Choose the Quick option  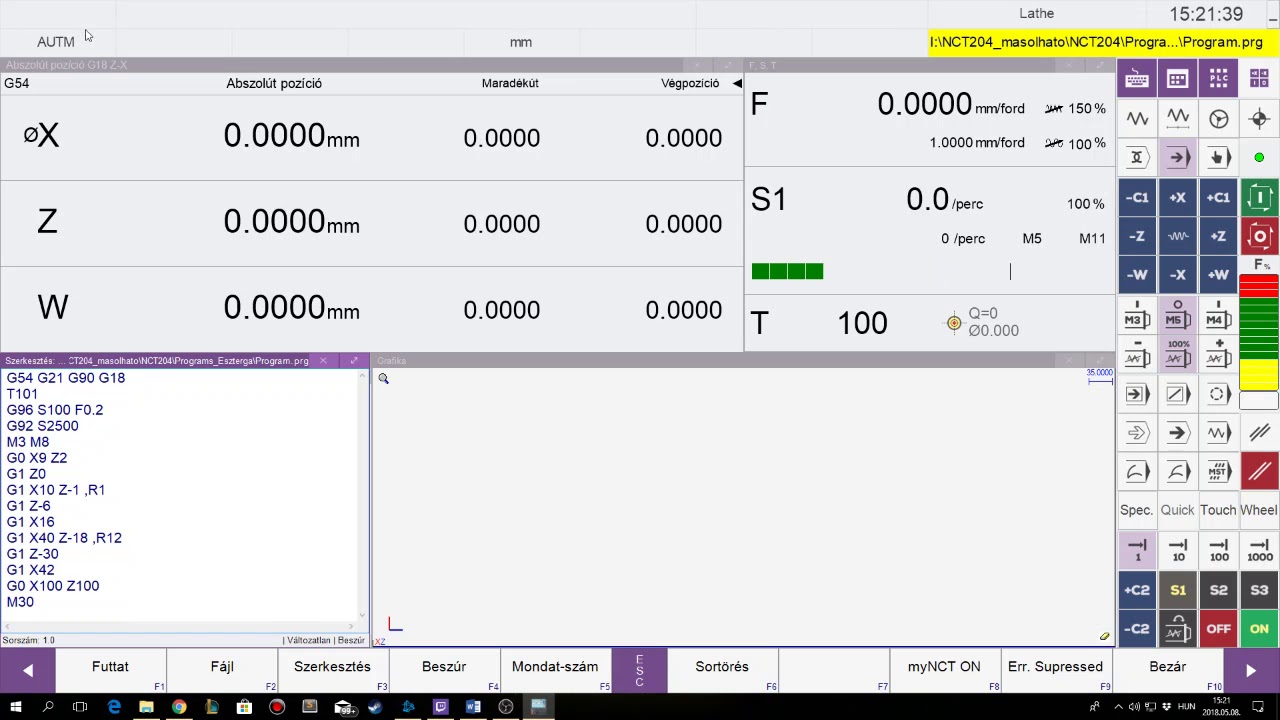click(1178, 510)
